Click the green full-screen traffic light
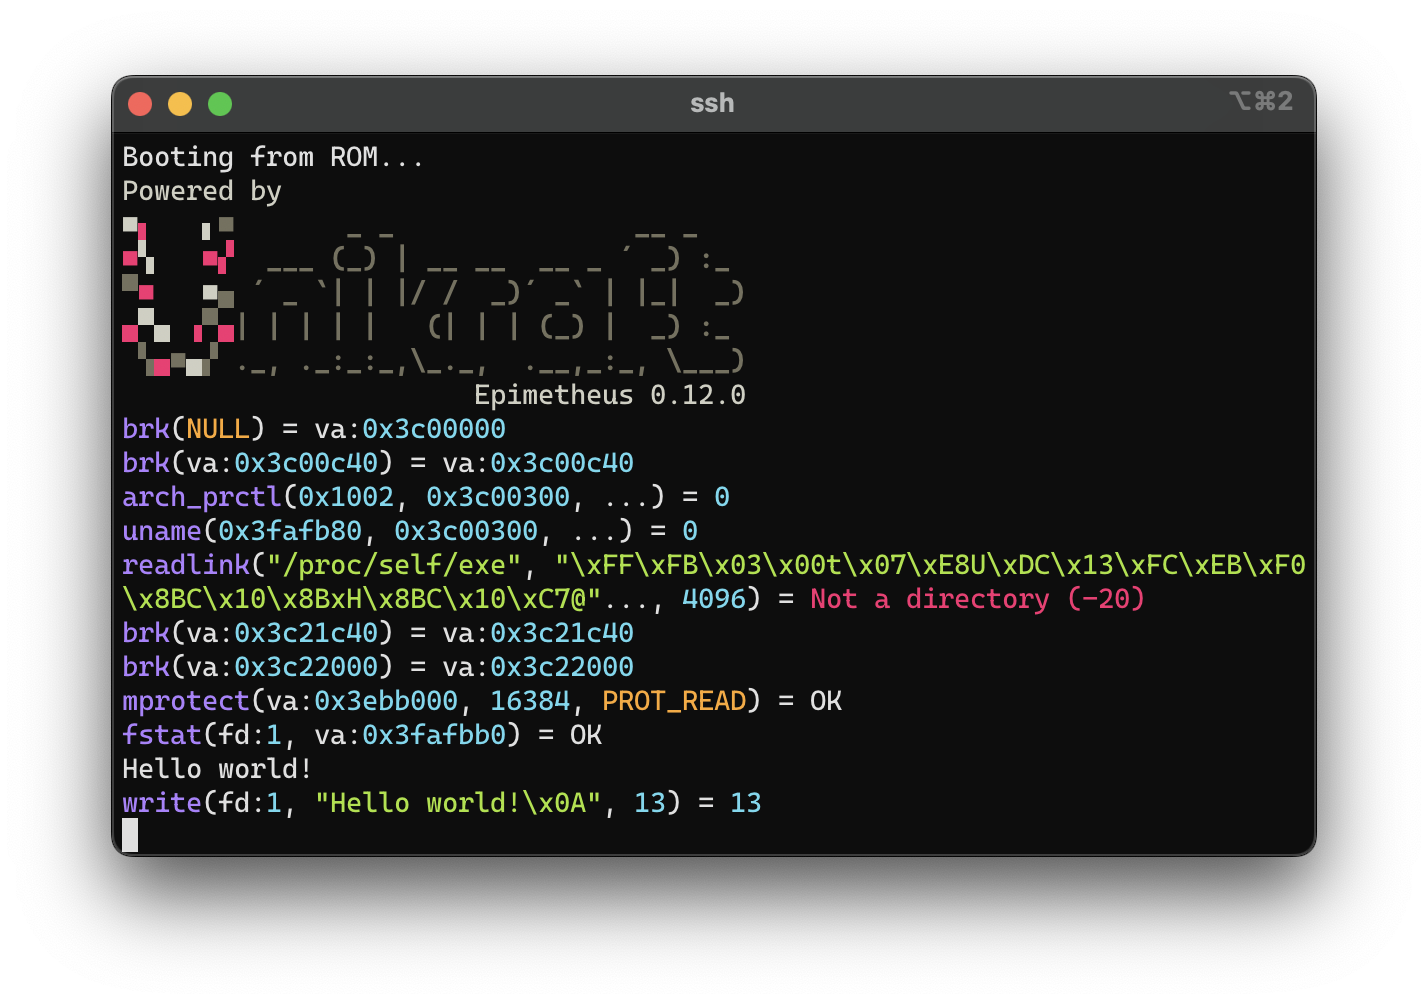 point(219,103)
